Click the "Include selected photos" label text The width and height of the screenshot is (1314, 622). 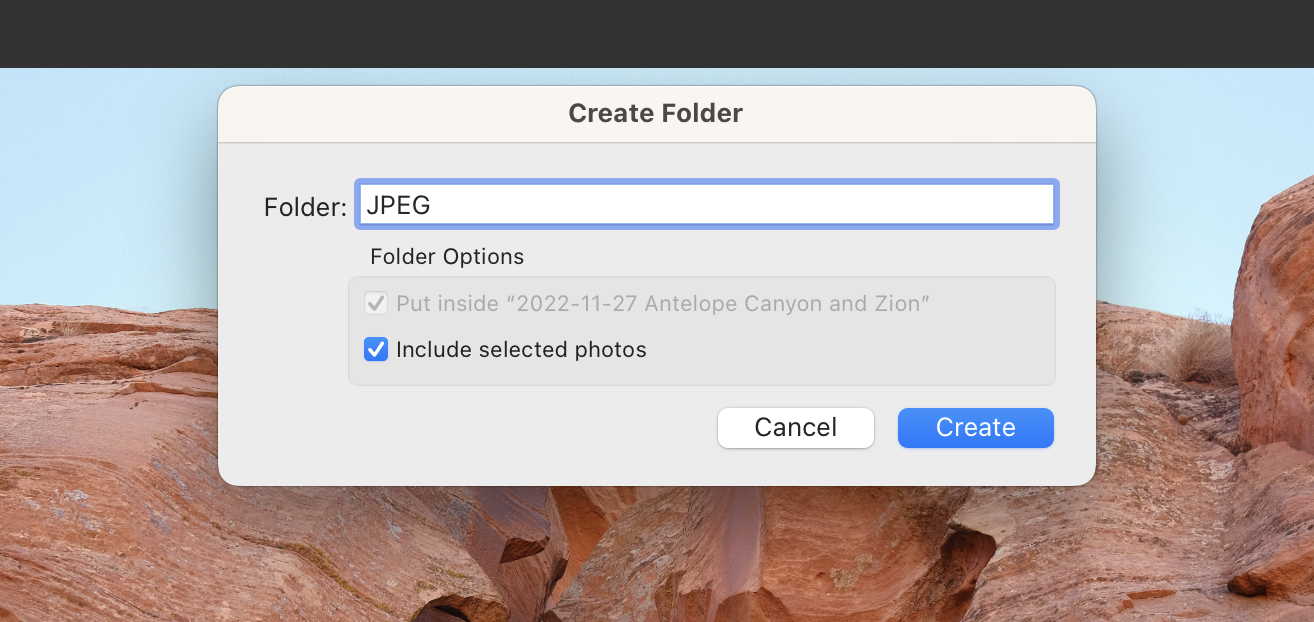[x=521, y=350]
